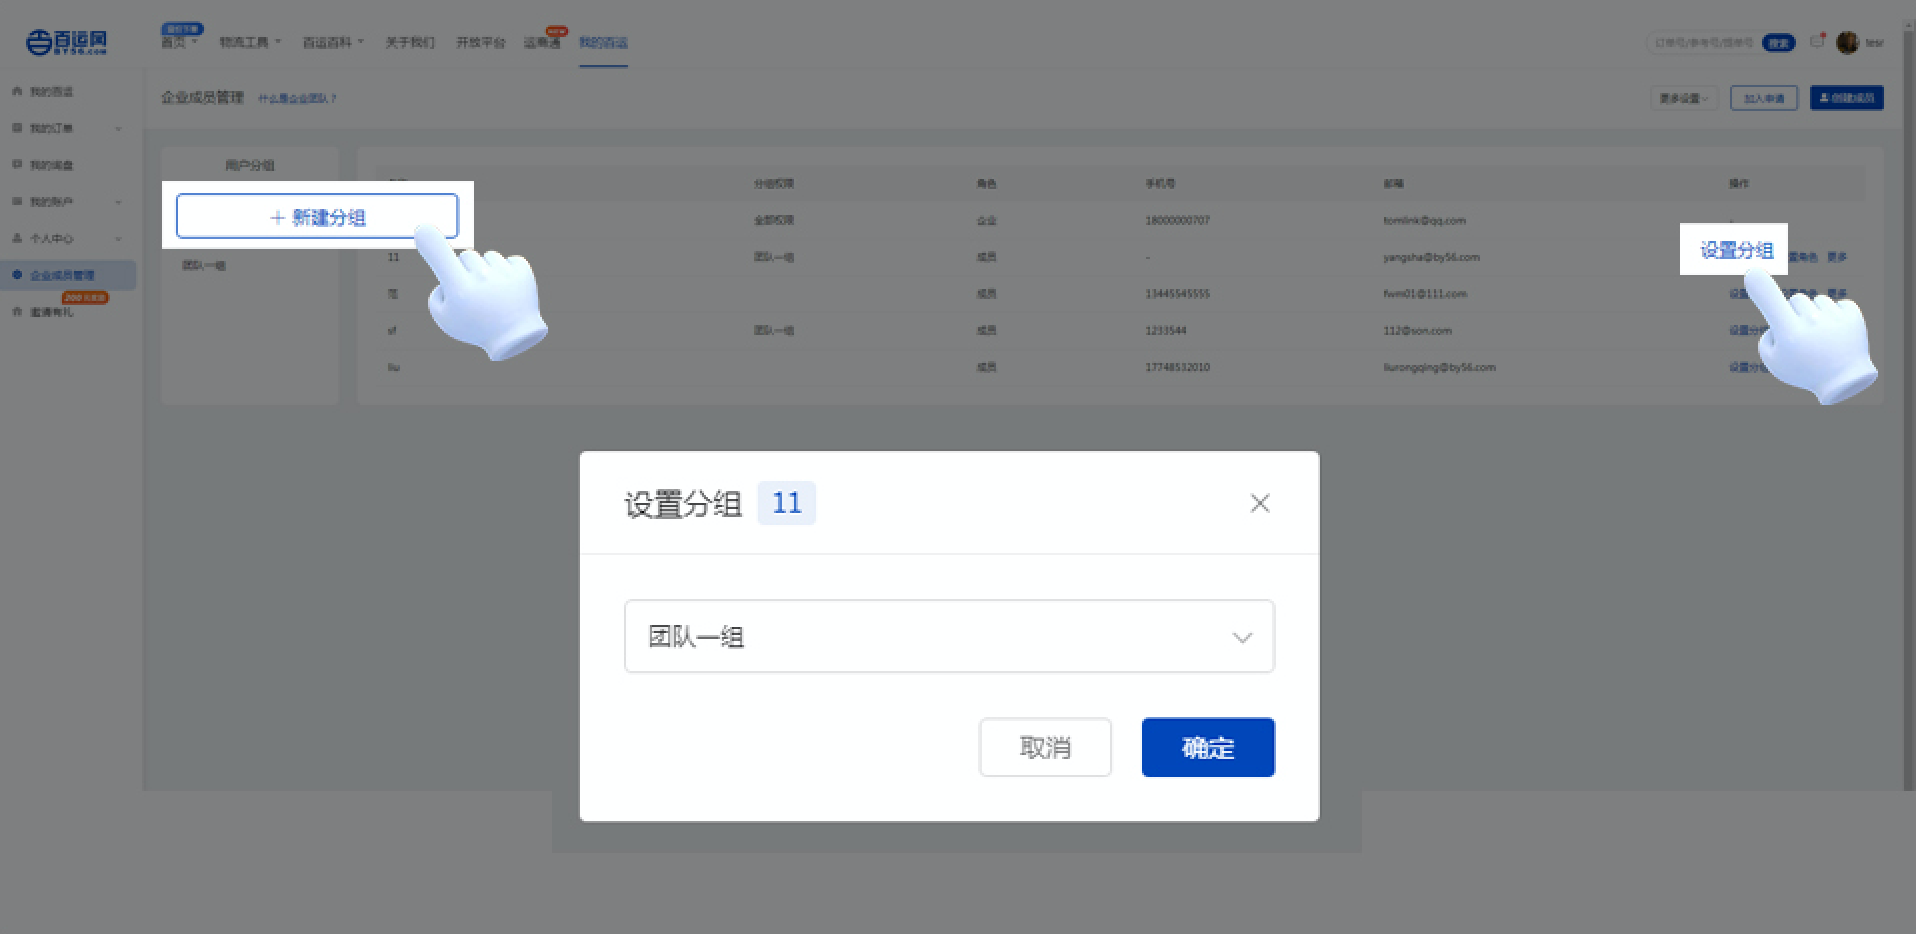This screenshot has height=934, width=1916.
Task: Click the 我的账户 sidebar icon
Action: tap(17, 201)
